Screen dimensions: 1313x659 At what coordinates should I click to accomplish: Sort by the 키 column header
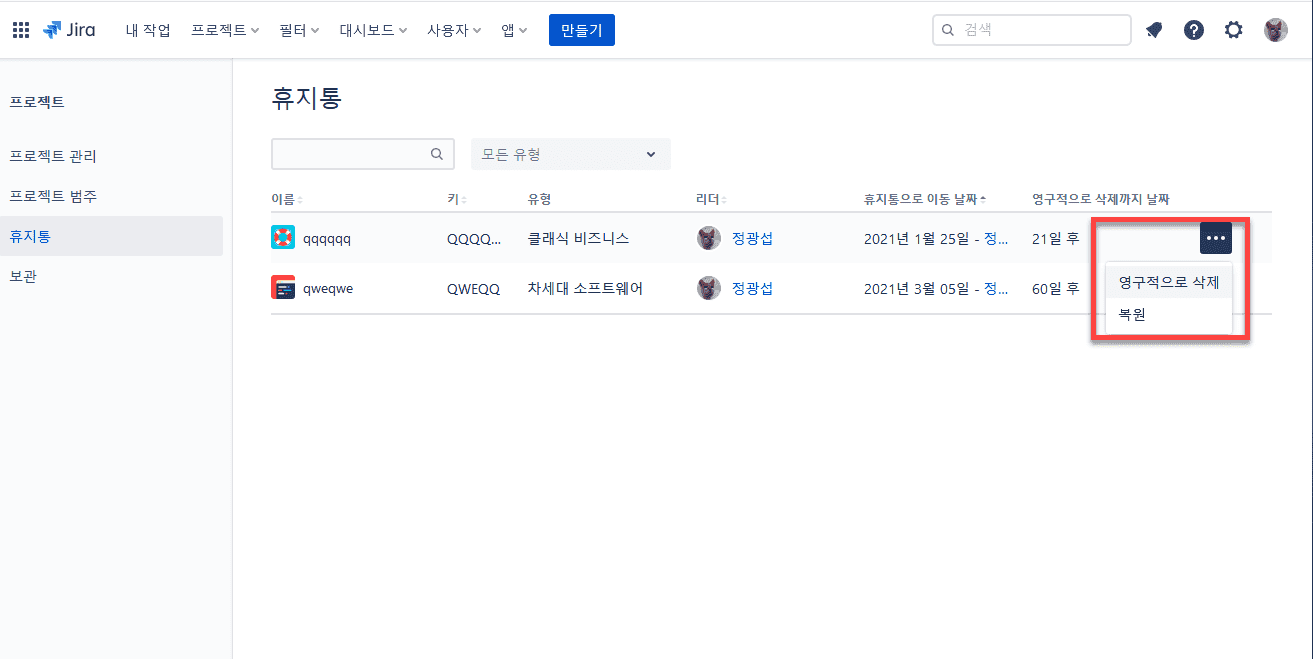457,199
